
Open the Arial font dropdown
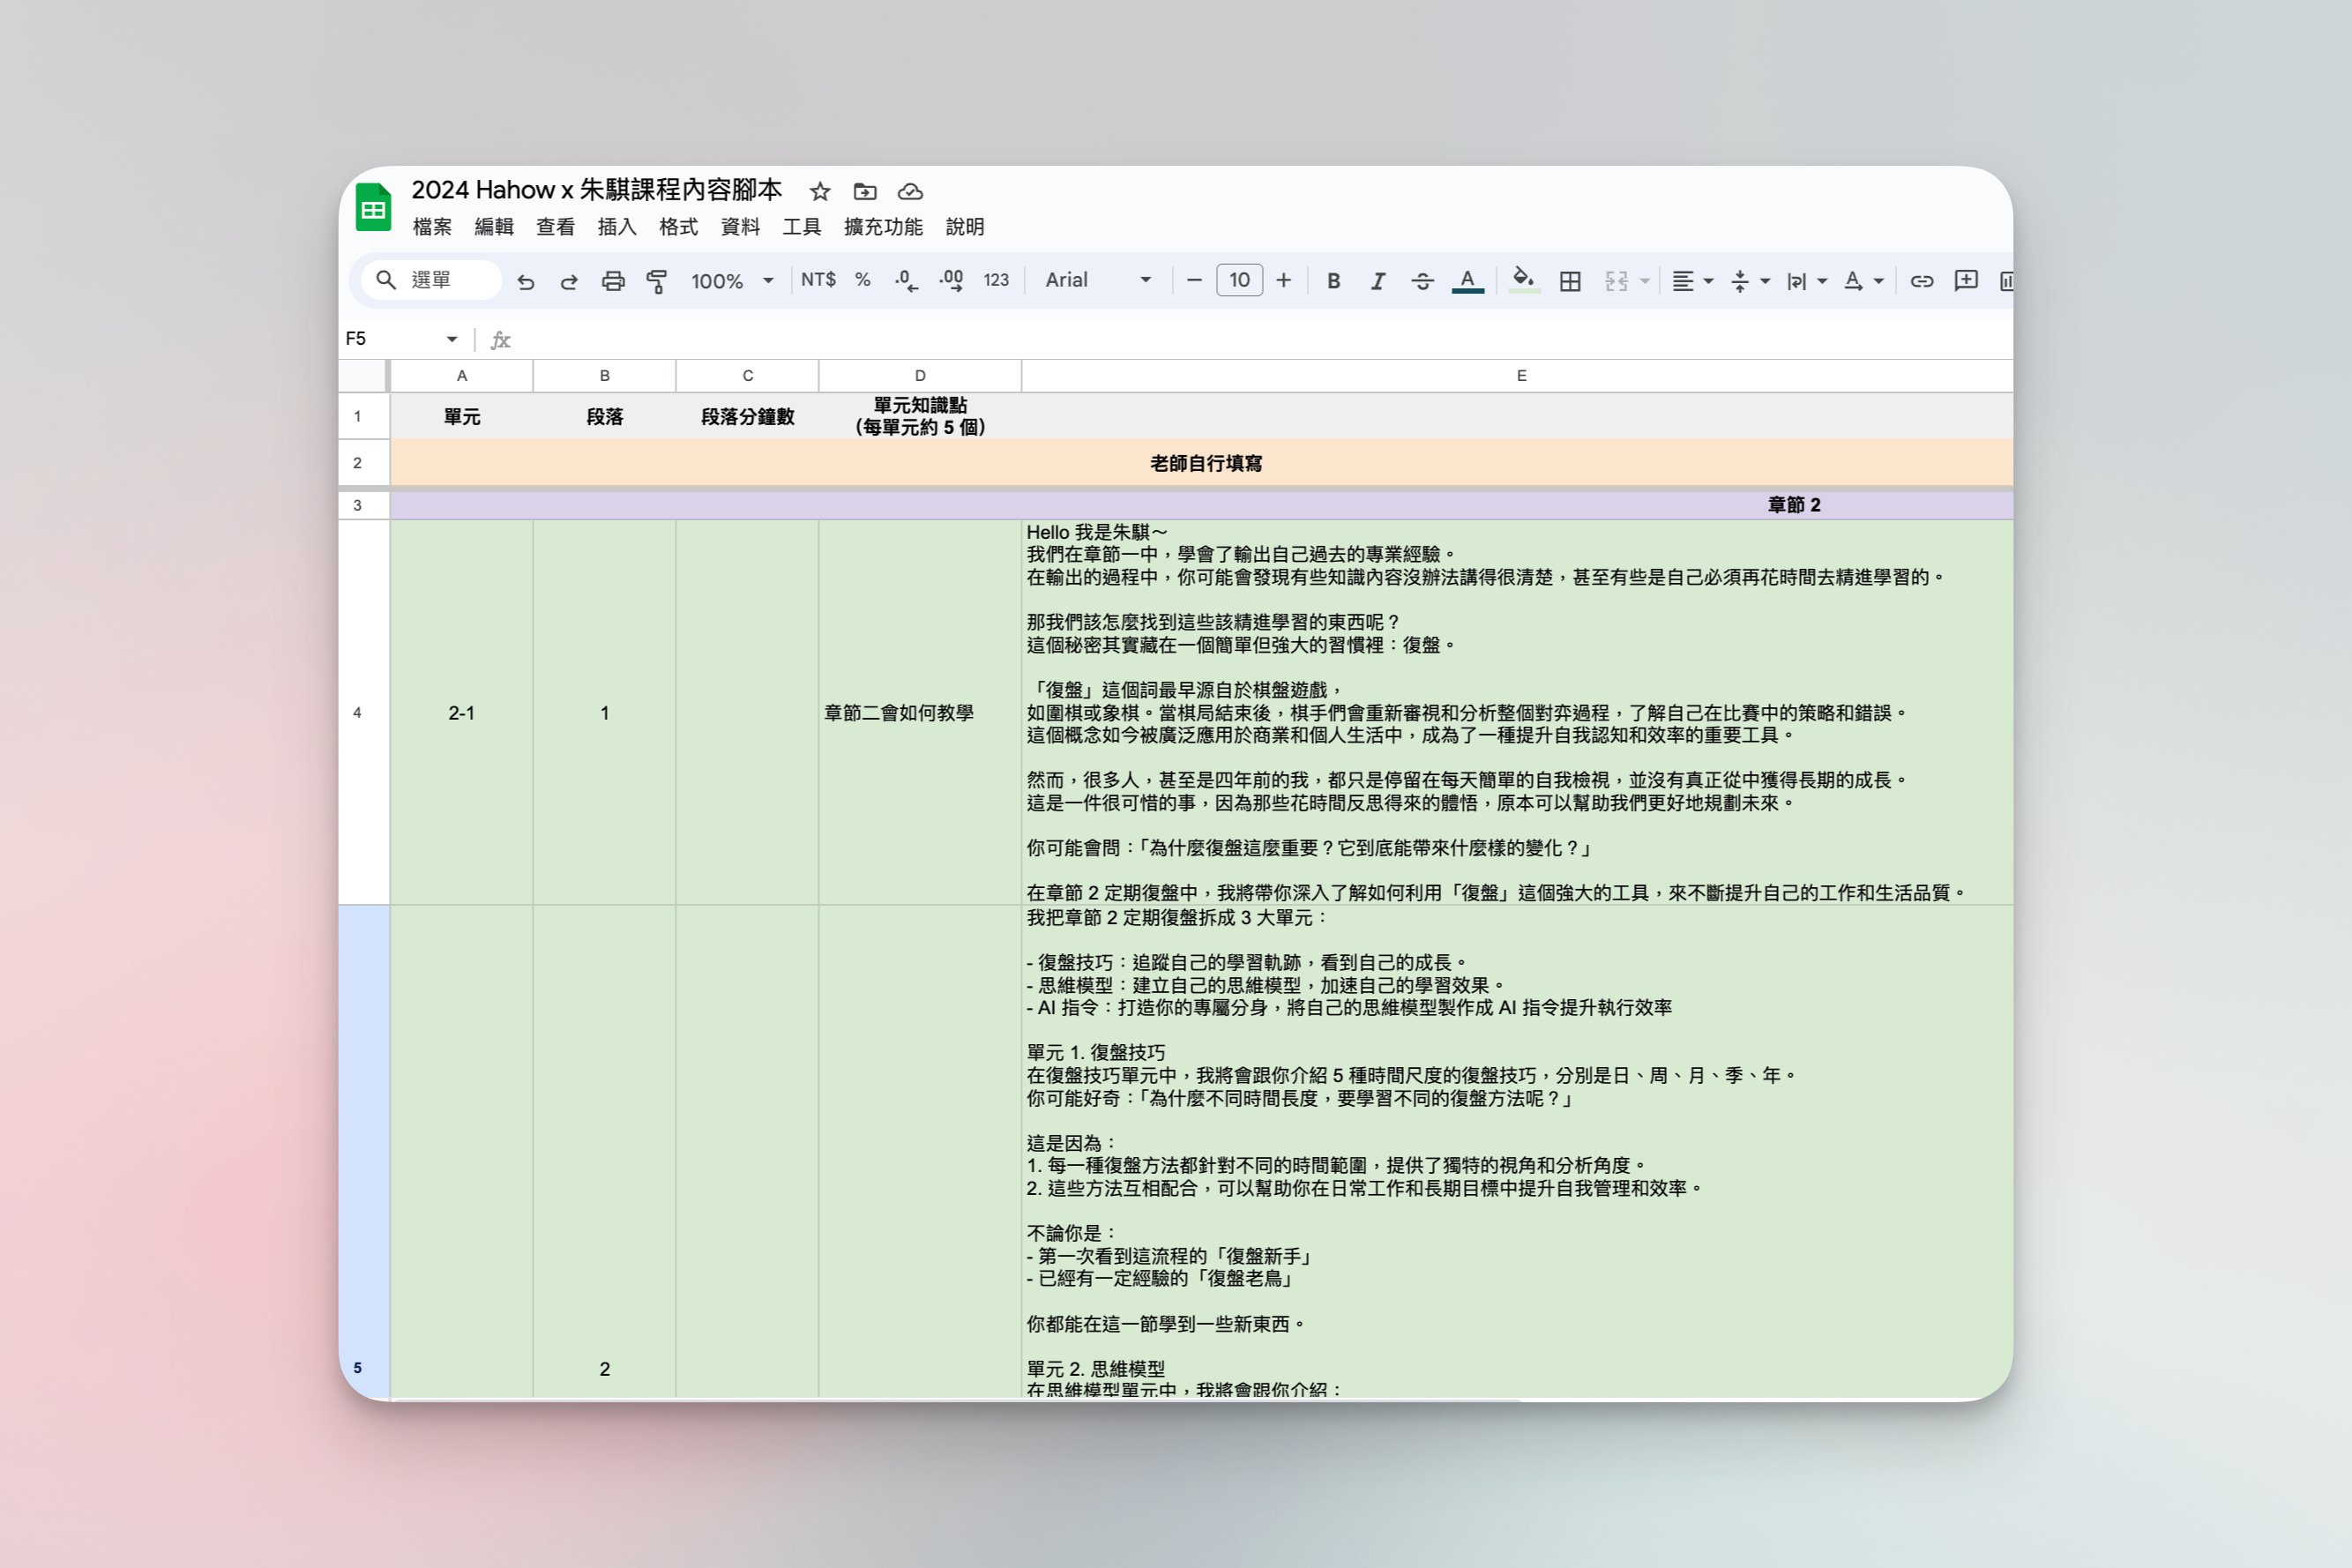click(x=1097, y=281)
